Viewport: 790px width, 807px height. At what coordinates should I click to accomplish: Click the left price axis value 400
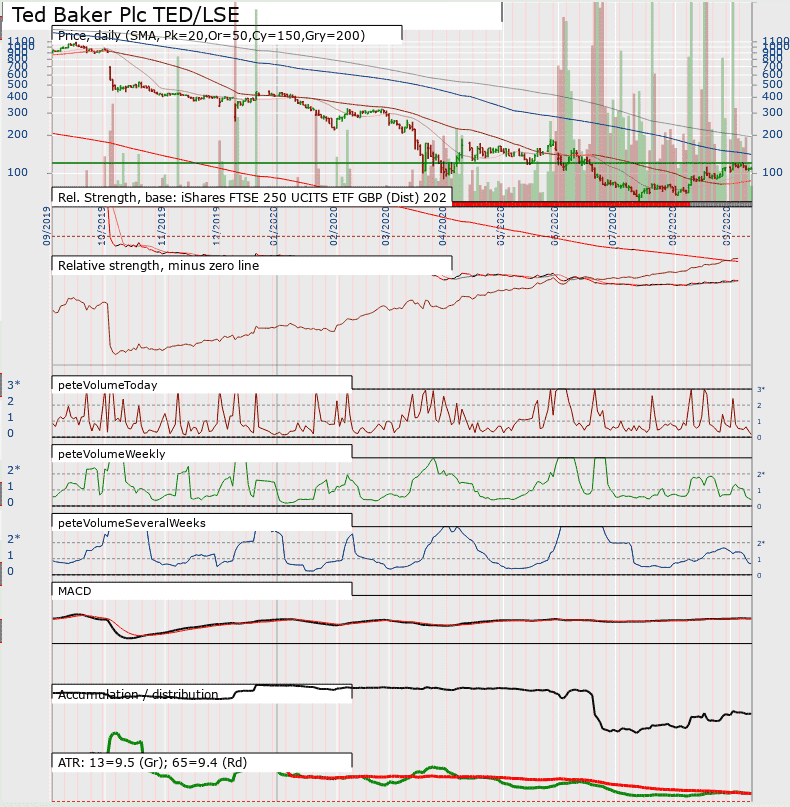[17, 96]
